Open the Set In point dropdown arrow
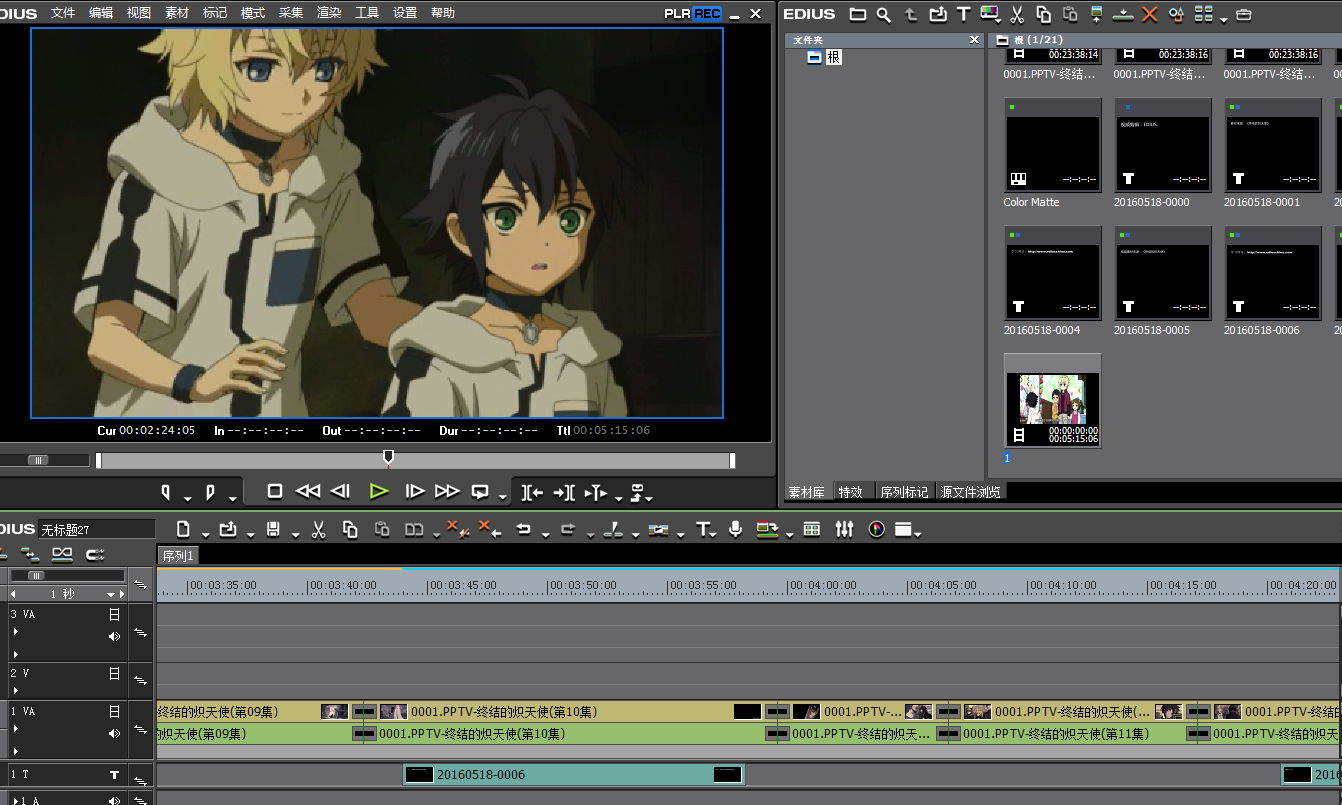This screenshot has width=1342, height=805. pos(187,497)
